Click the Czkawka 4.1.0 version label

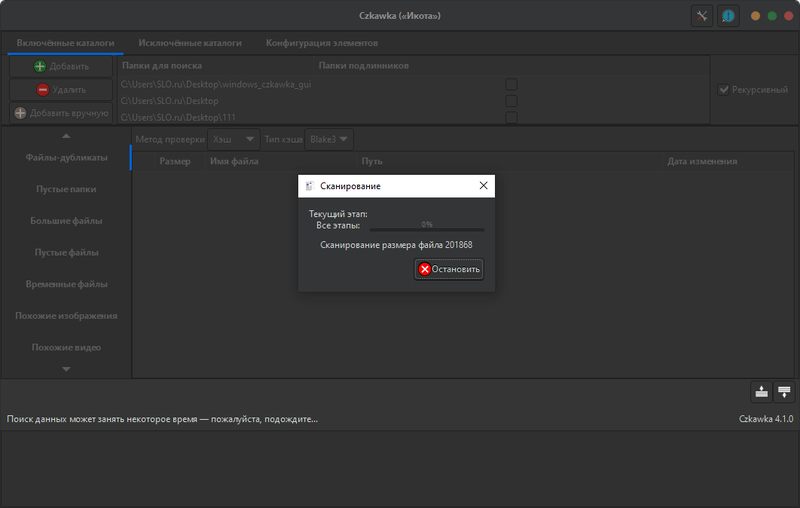tap(766, 419)
